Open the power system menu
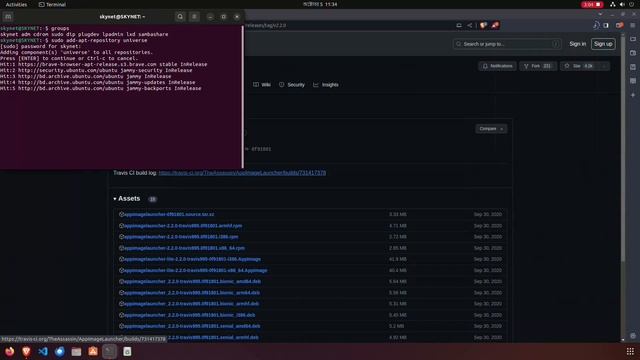Image resolution: width=640 pixels, height=360 pixels. point(631,4)
